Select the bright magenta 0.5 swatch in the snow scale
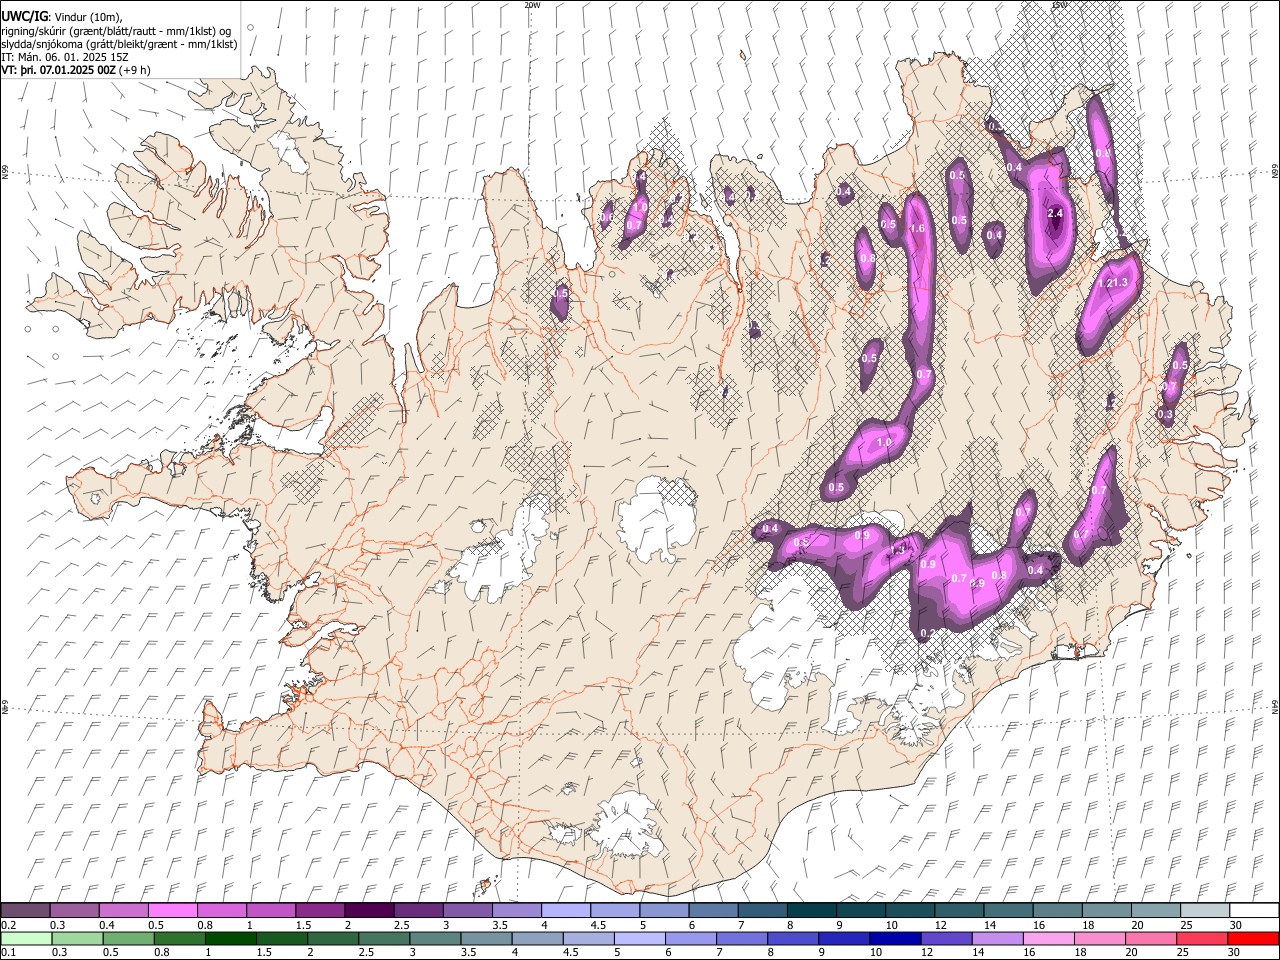This screenshot has width=1280, height=960. tap(172, 911)
